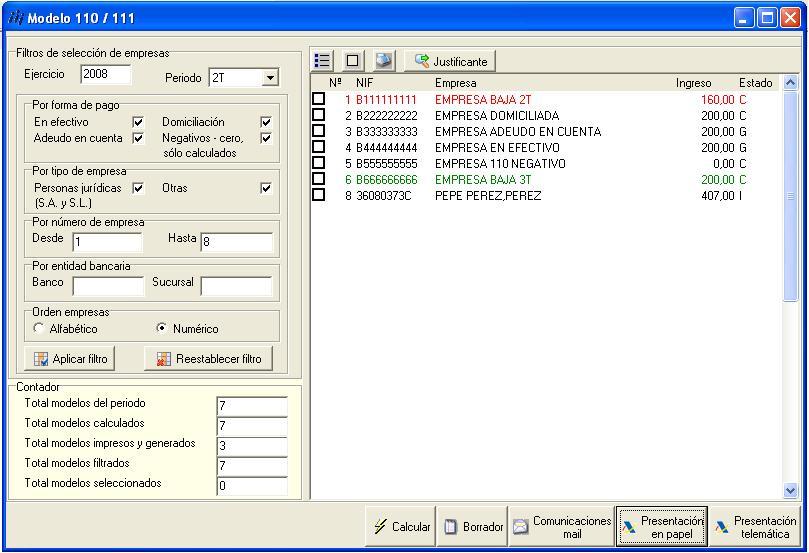Click NIF B666666666 in the list
Viewport: 809px width, 553px height.
click(x=386, y=180)
